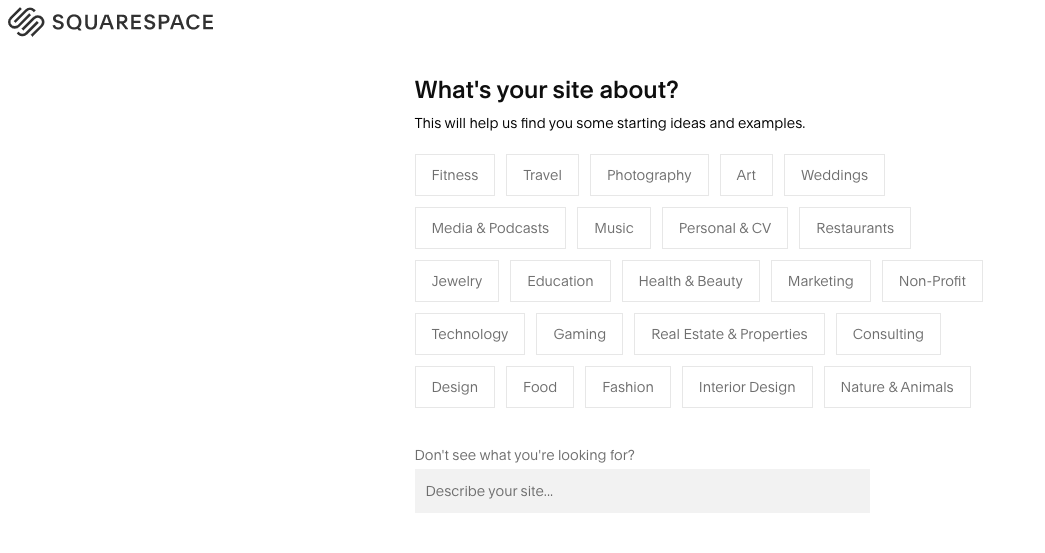Pick Photography as site topic

649,175
